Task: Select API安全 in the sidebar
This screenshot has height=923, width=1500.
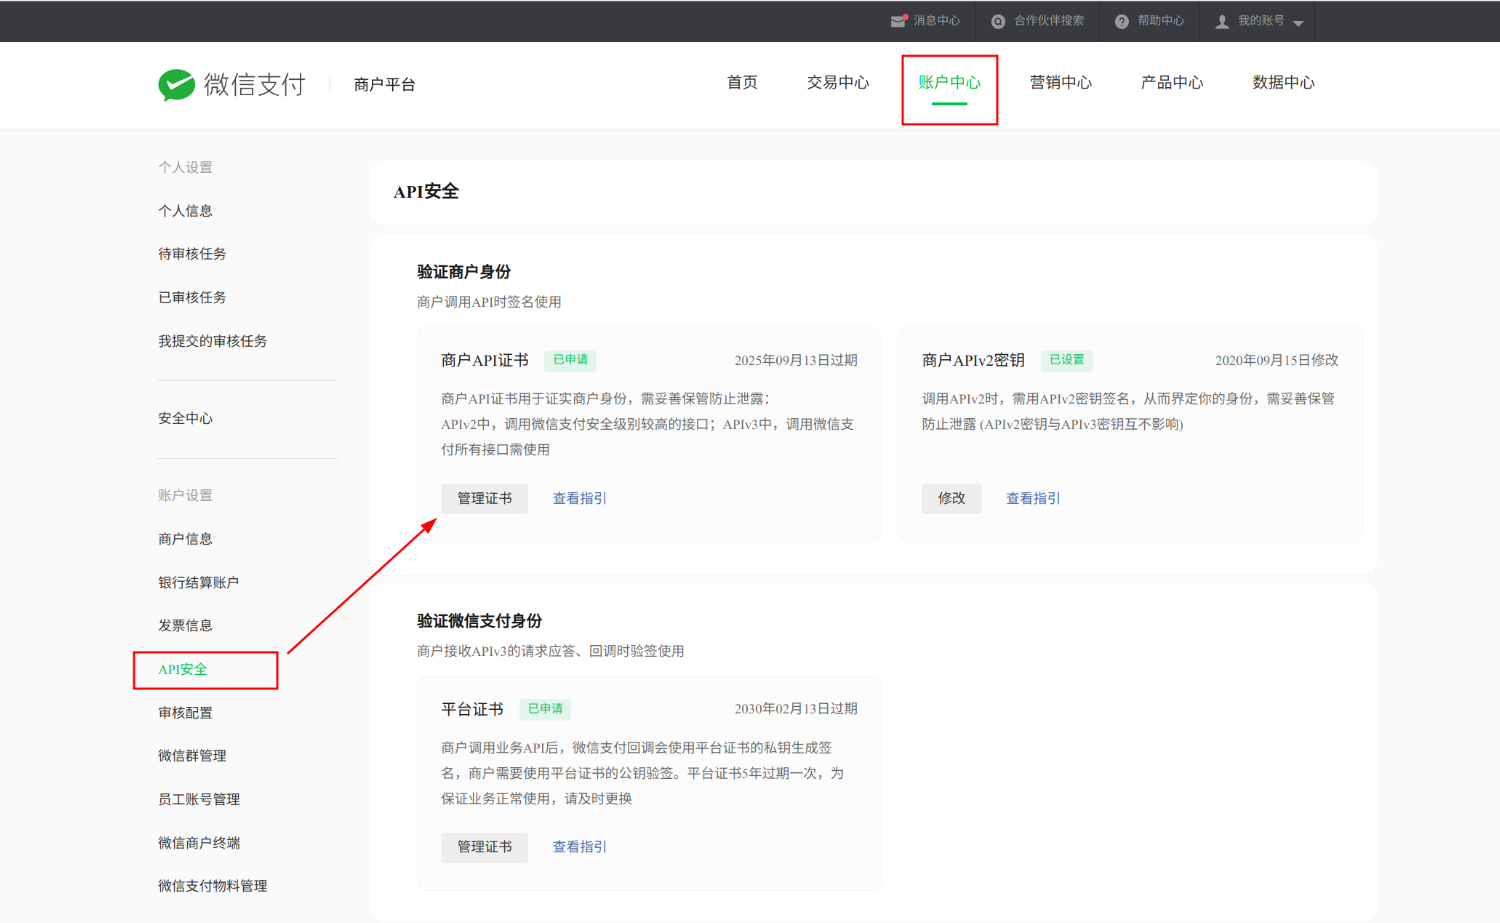Action: [183, 670]
